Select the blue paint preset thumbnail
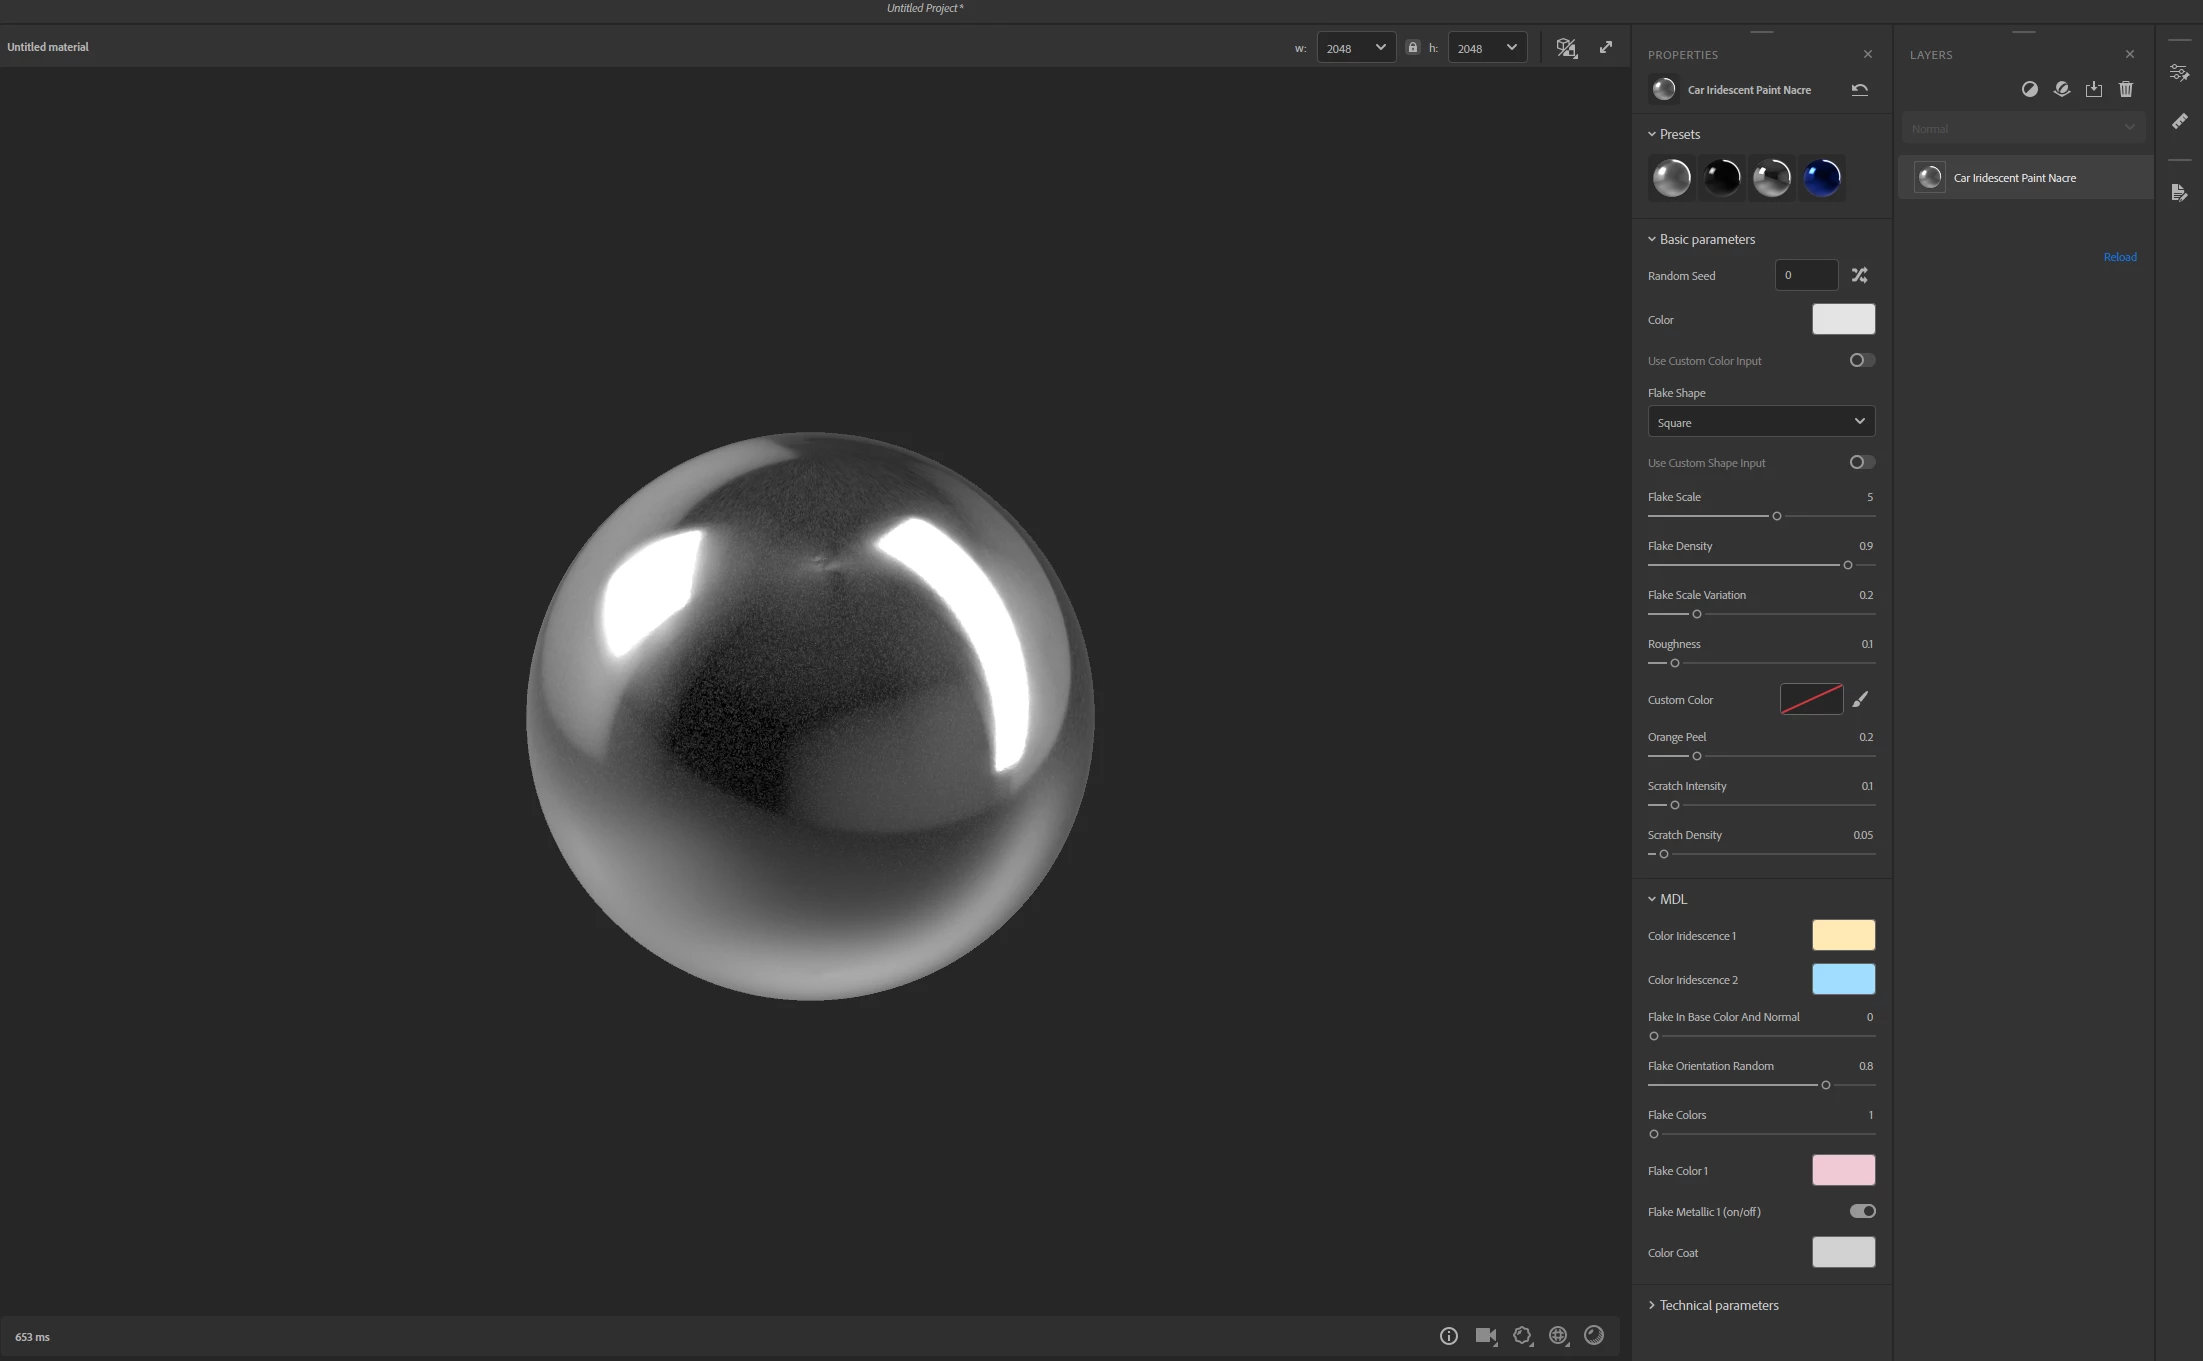 pos(1821,179)
